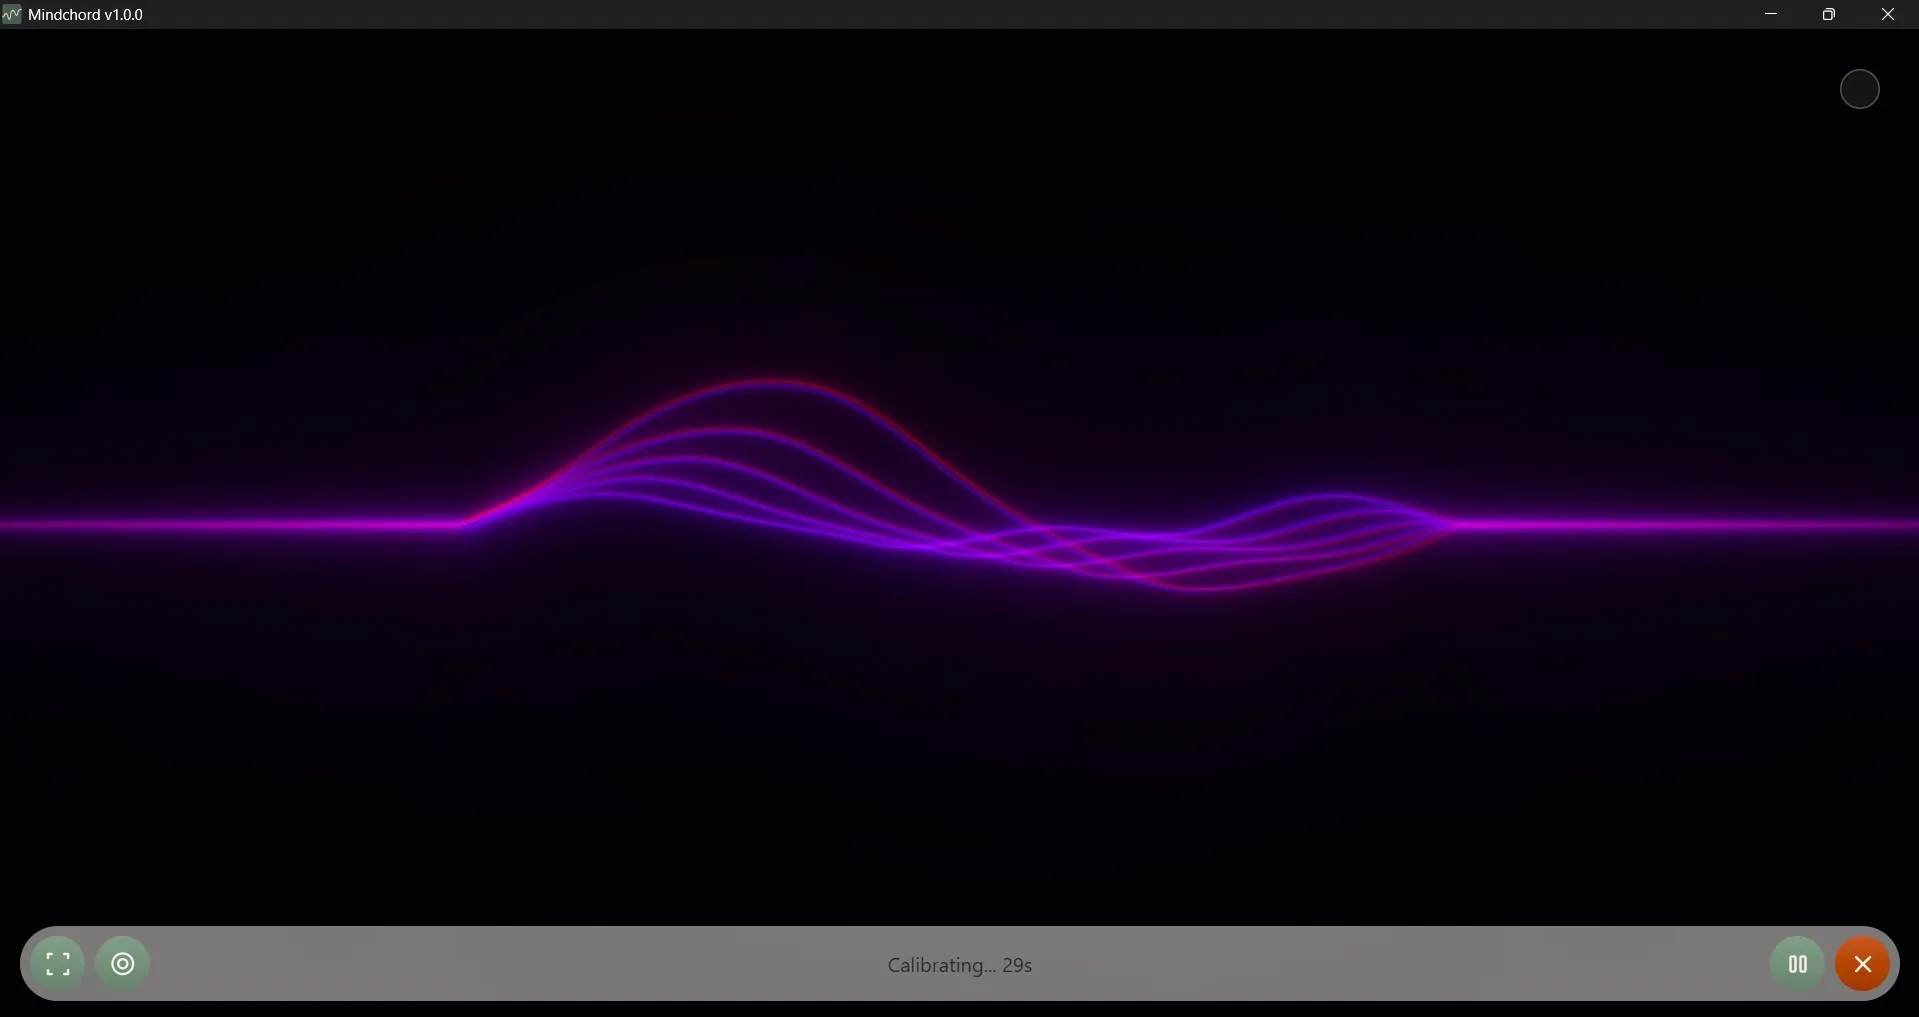Screen dimensions: 1919x1017
Task: Click the Calibrating... 29s status text
Action: tap(960, 965)
